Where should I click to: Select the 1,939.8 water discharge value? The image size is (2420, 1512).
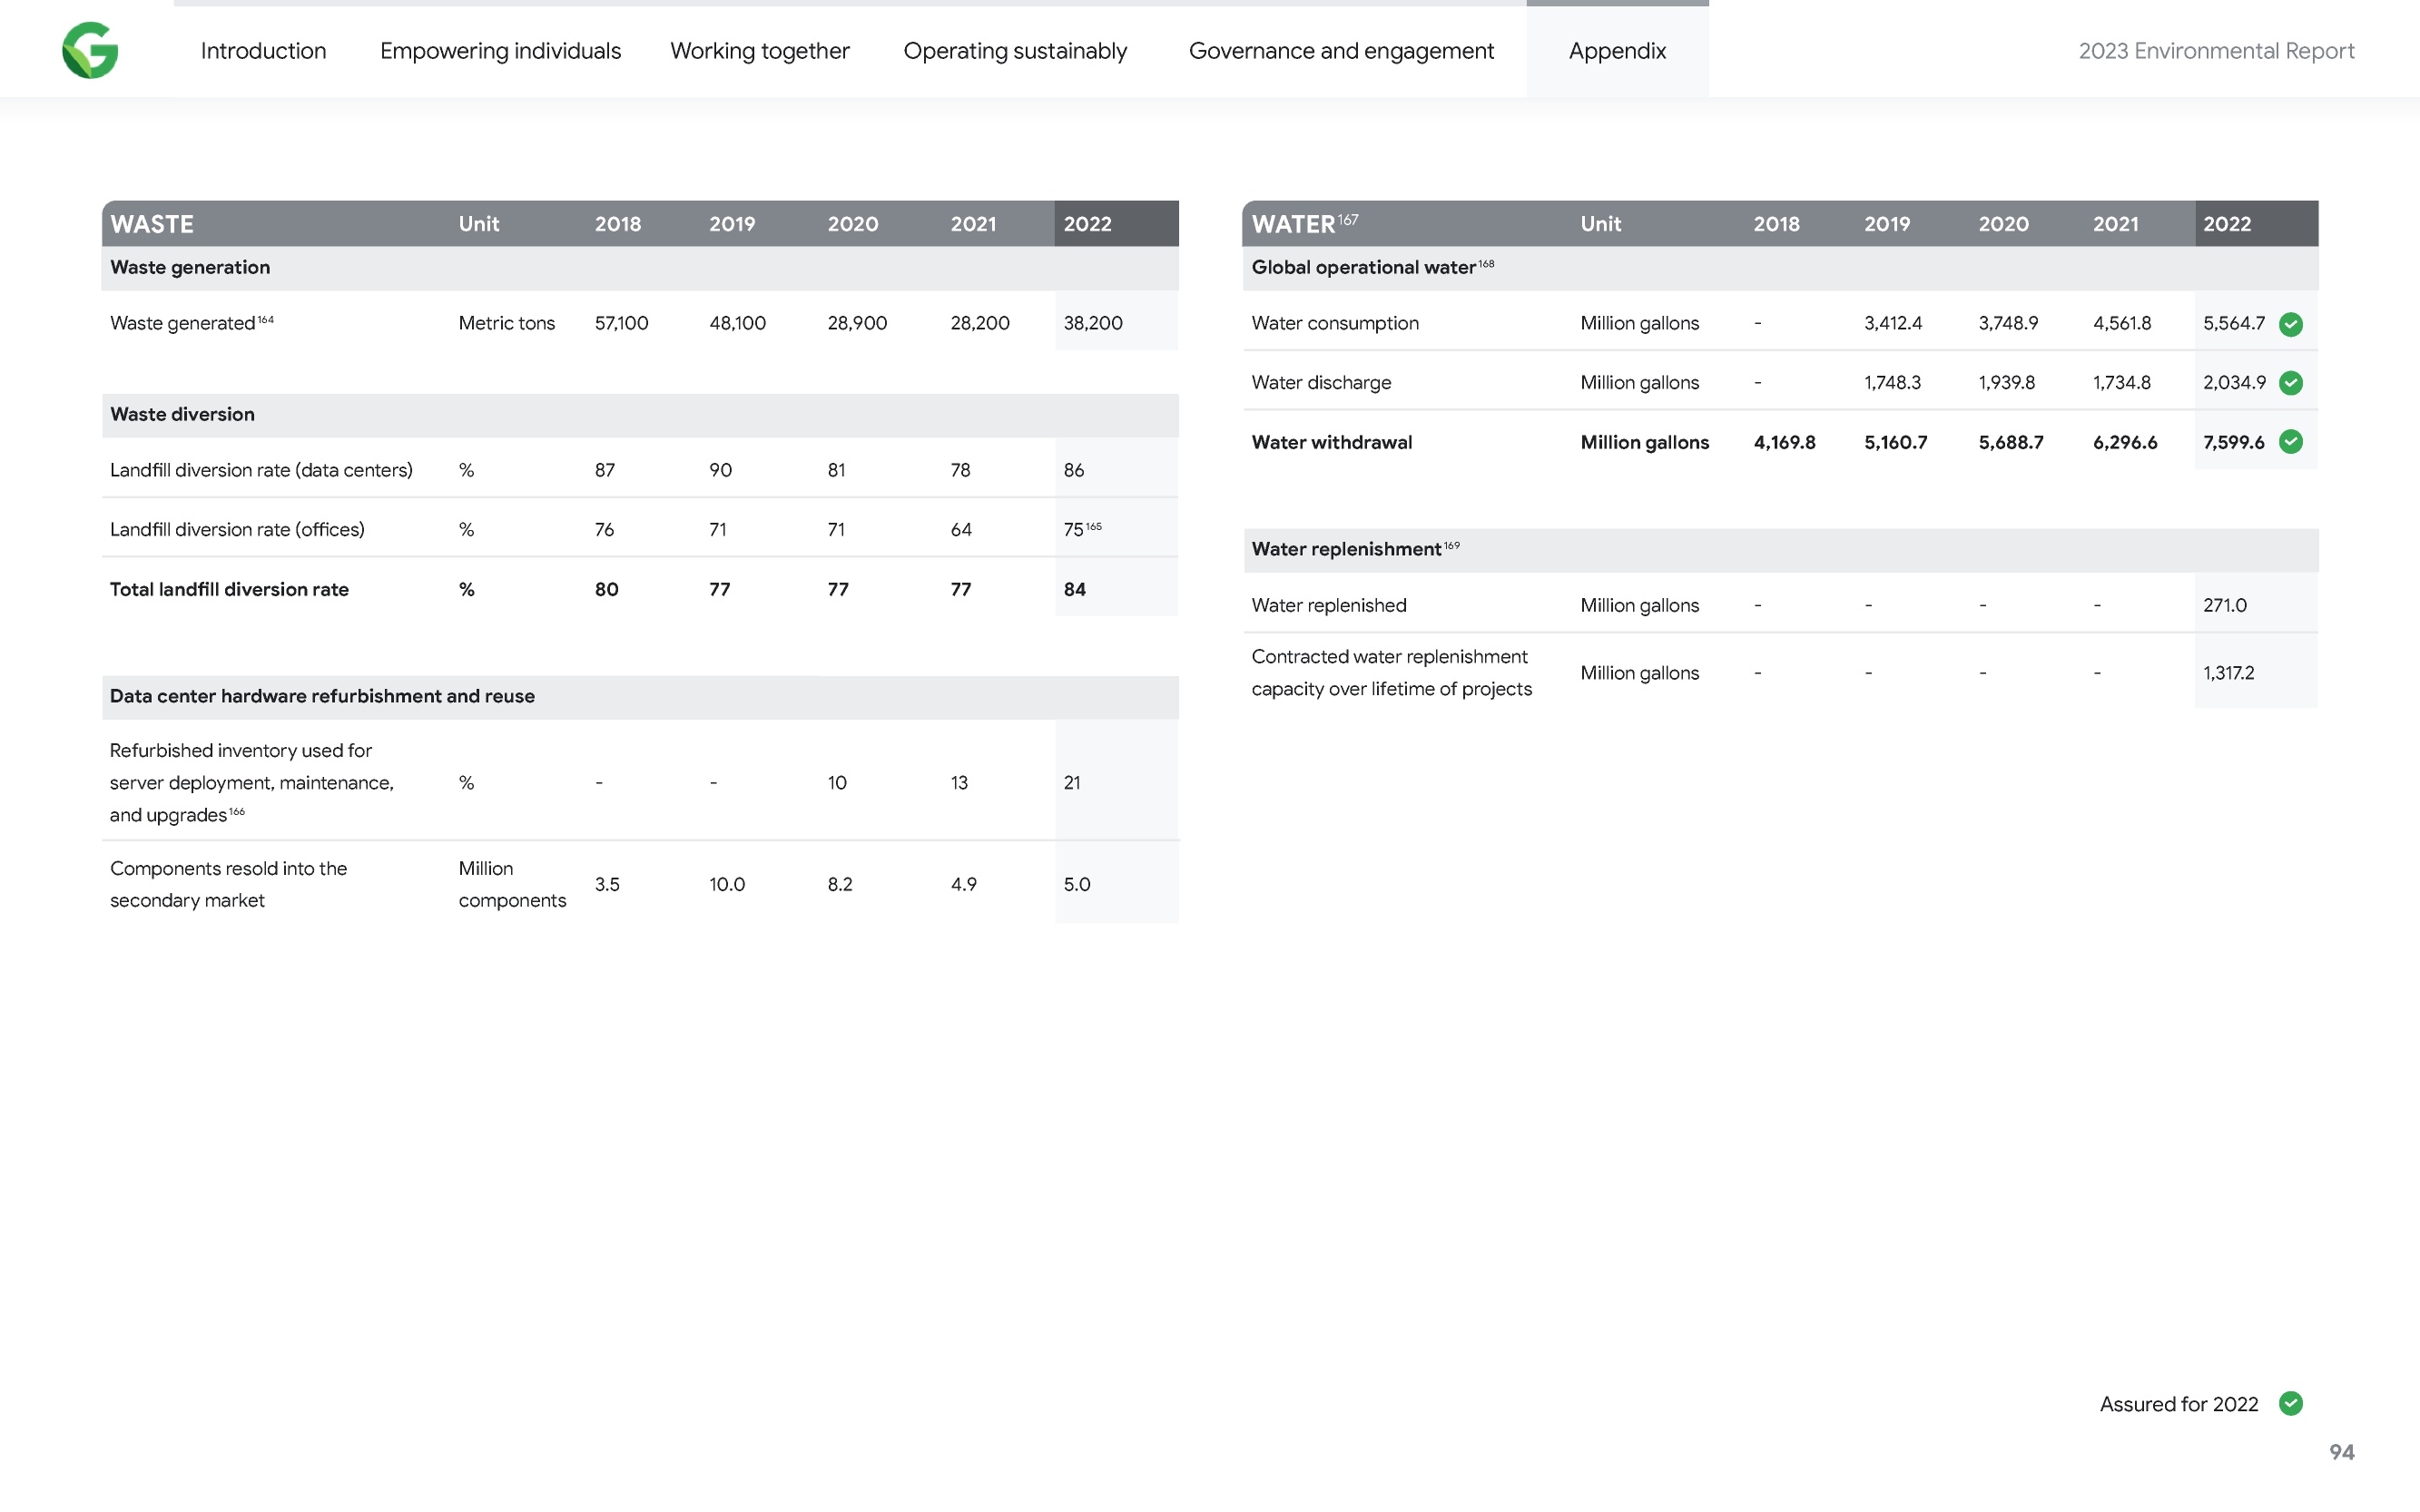[2006, 382]
